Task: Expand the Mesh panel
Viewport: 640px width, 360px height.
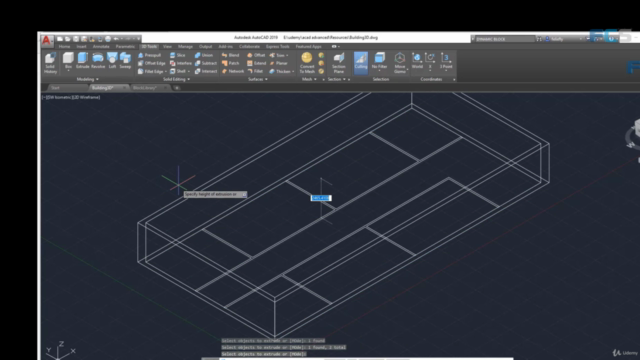Action: click(x=309, y=79)
